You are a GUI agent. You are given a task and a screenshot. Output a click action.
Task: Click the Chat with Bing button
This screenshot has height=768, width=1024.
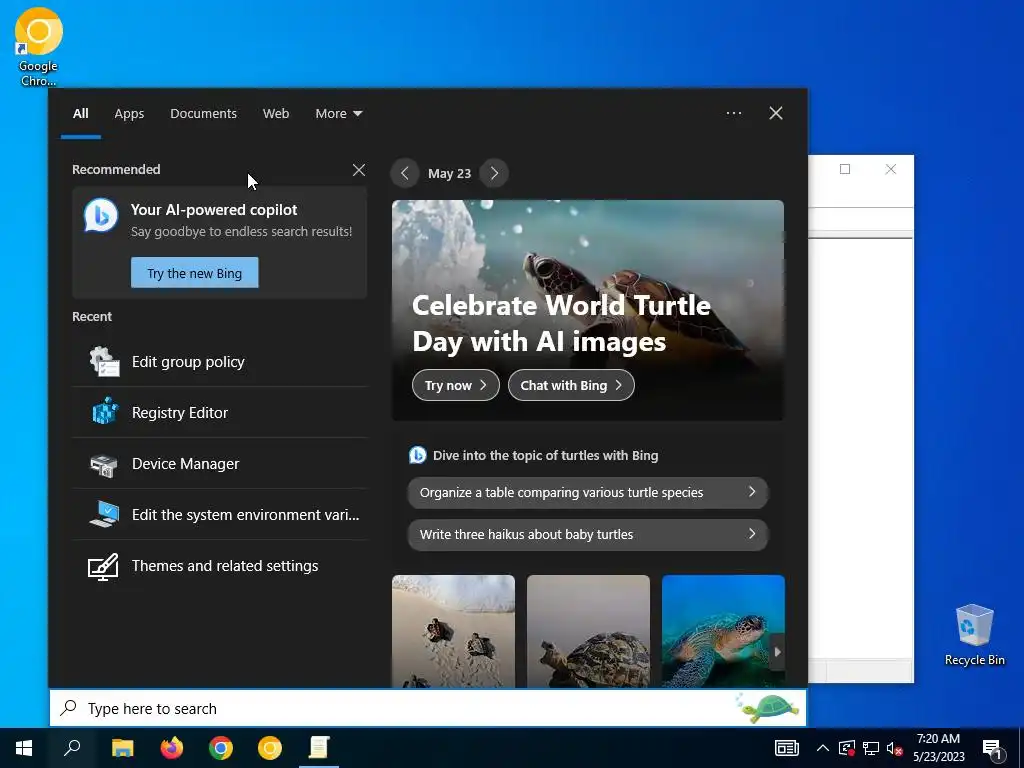tap(571, 385)
